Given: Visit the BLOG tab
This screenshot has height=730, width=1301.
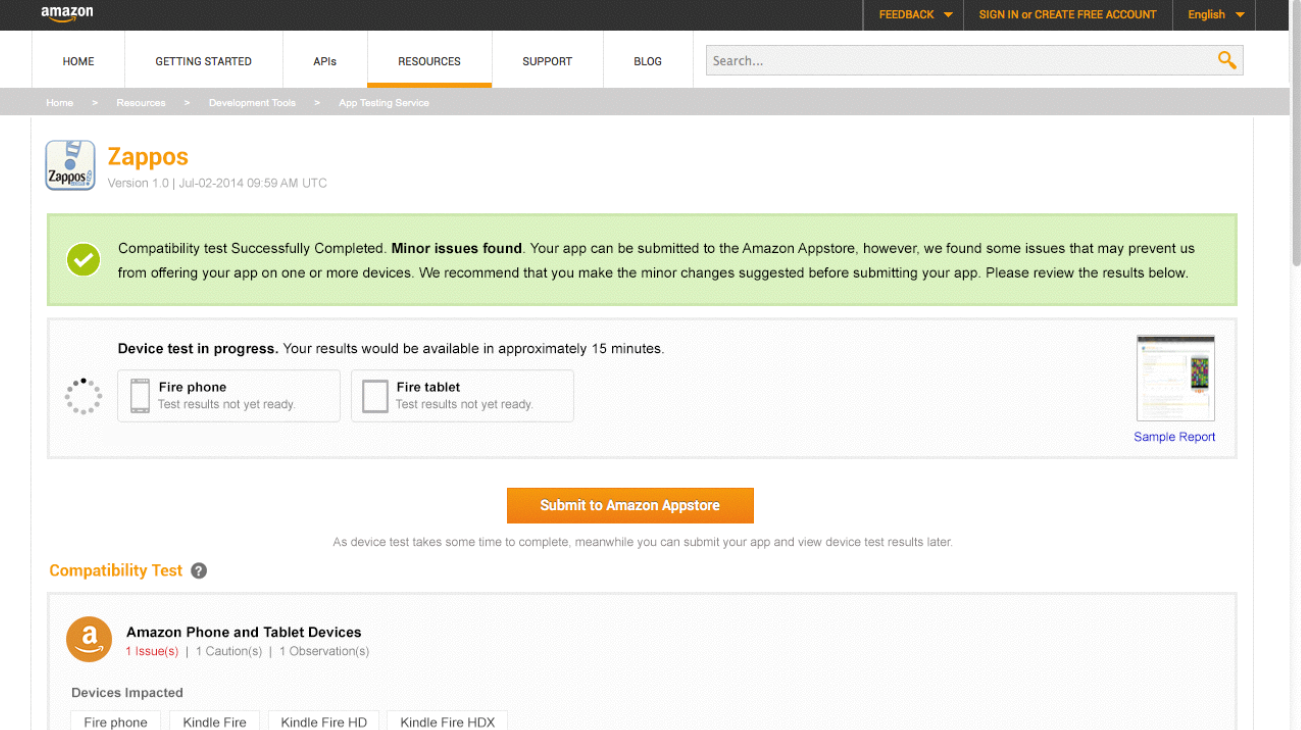Looking at the screenshot, I should pos(648,61).
